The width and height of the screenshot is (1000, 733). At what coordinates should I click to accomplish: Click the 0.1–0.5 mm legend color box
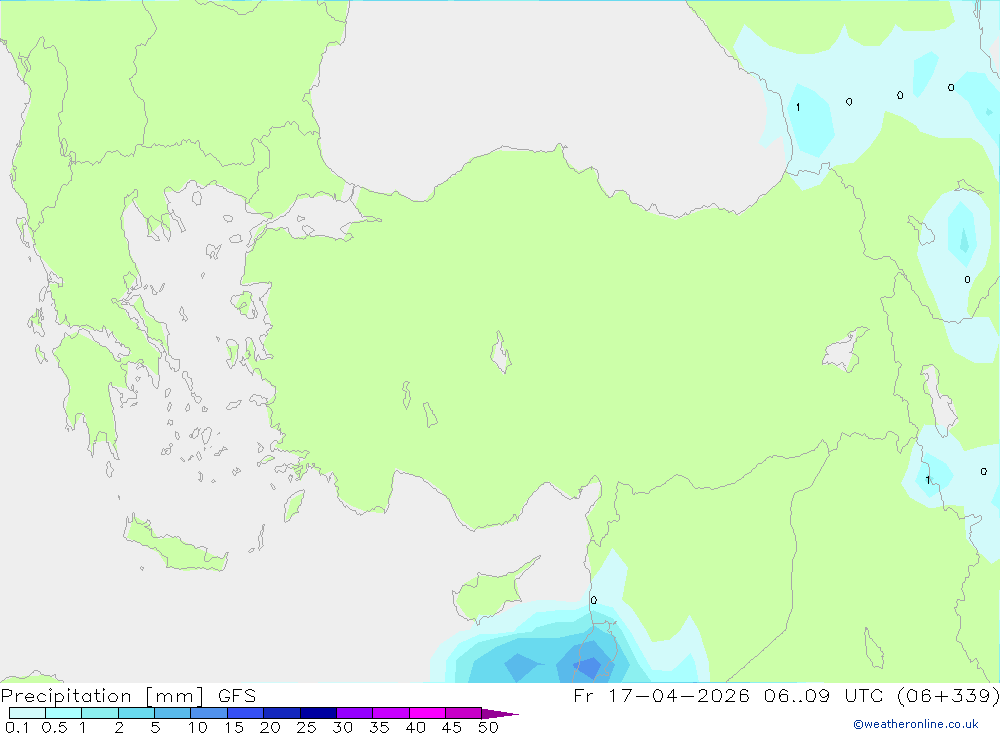tap(27, 713)
